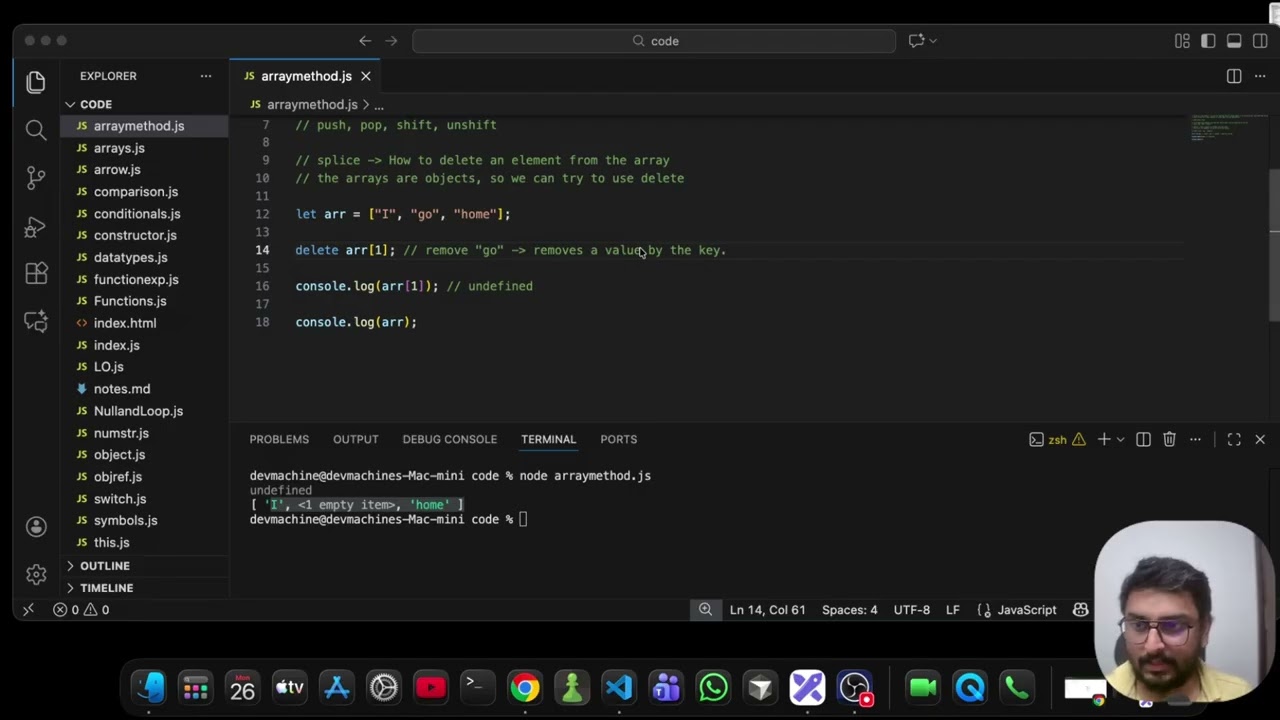1280x720 pixels.
Task: Toggle the secondary sidebar visibility
Action: coord(1260,41)
